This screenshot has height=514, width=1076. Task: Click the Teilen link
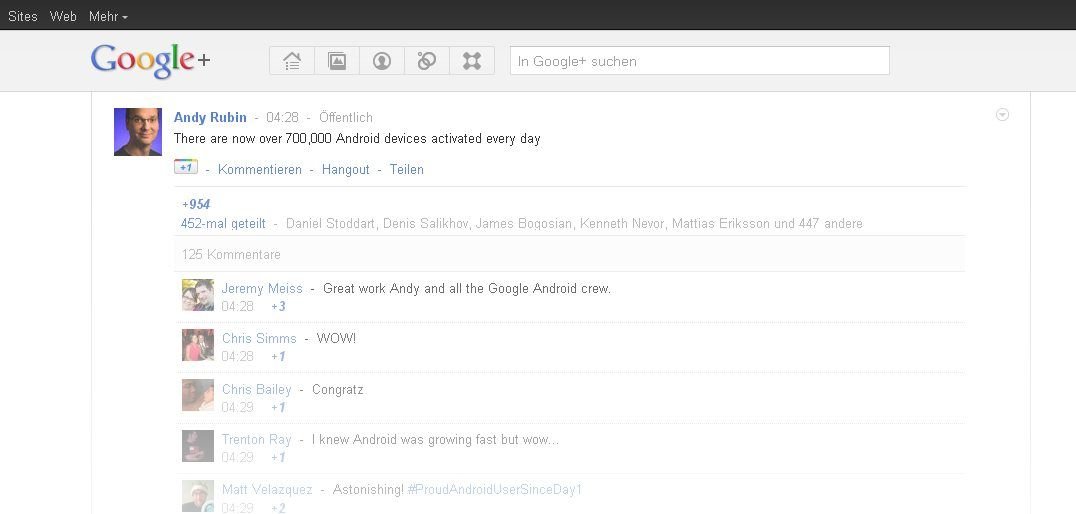tap(407, 170)
